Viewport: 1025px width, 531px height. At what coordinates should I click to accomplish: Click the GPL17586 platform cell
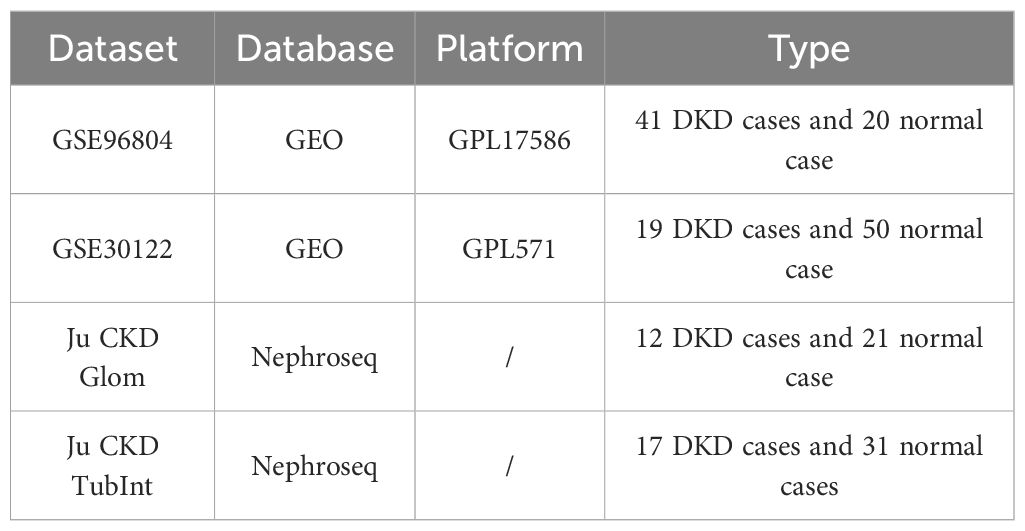tap(510, 140)
